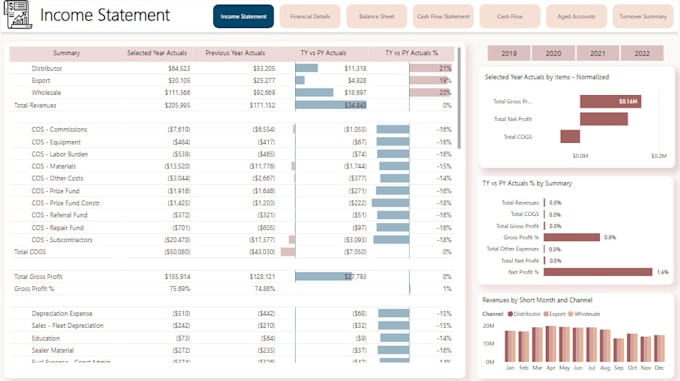Click the Sep column in revenues chart
The image size is (680, 381).
tap(619, 350)
